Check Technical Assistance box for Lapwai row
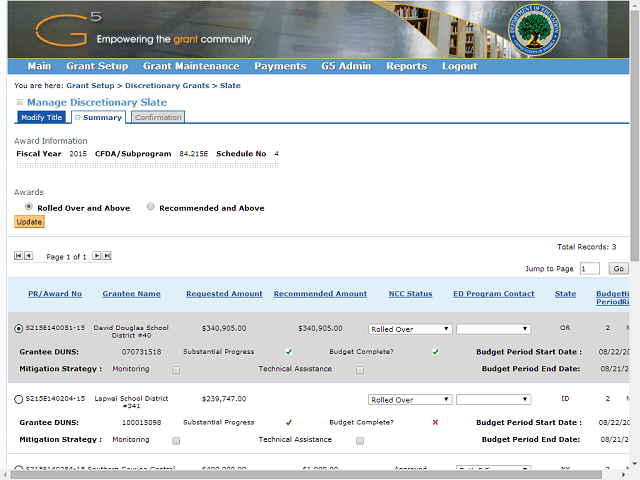Screen dimensions: 640x480 tap(360, 441)
